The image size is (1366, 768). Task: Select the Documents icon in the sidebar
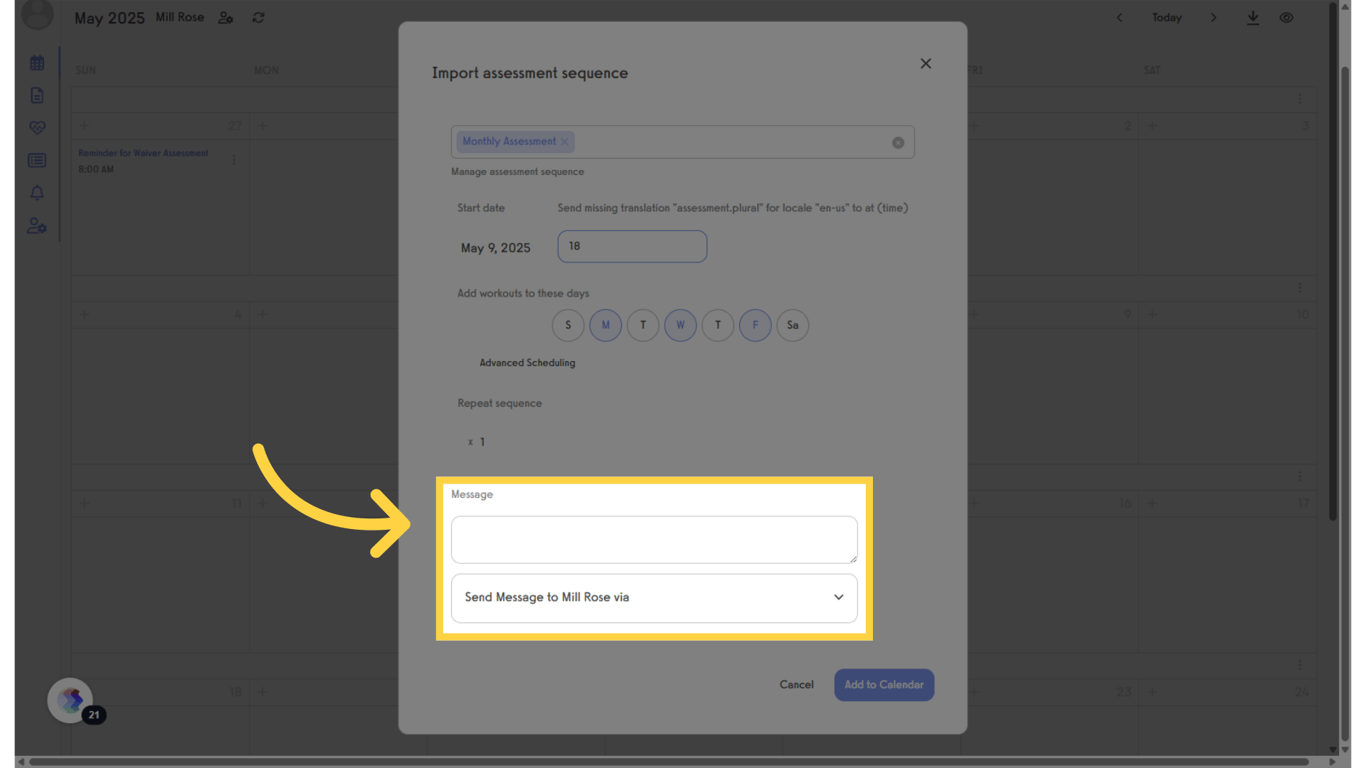pos(36,94)
